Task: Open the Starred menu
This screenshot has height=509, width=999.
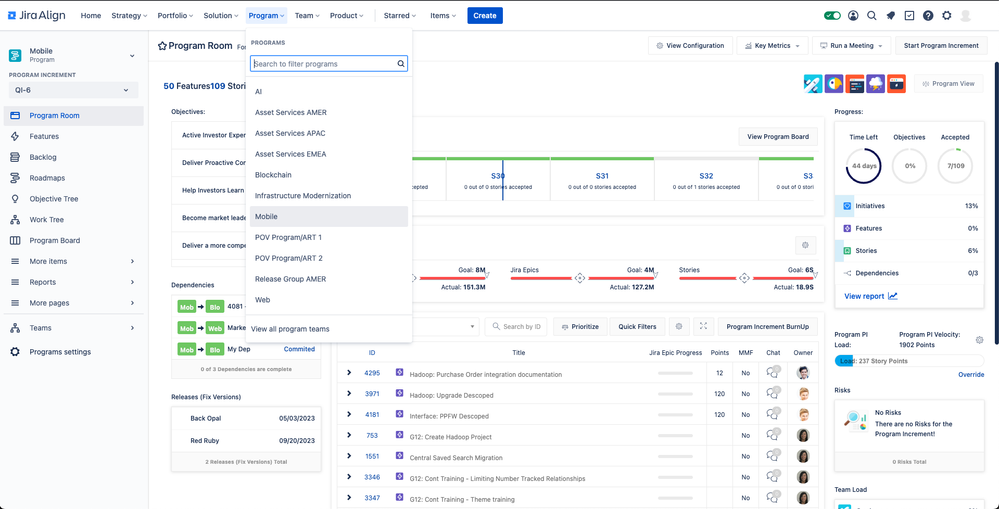Action: coord(399,16)
